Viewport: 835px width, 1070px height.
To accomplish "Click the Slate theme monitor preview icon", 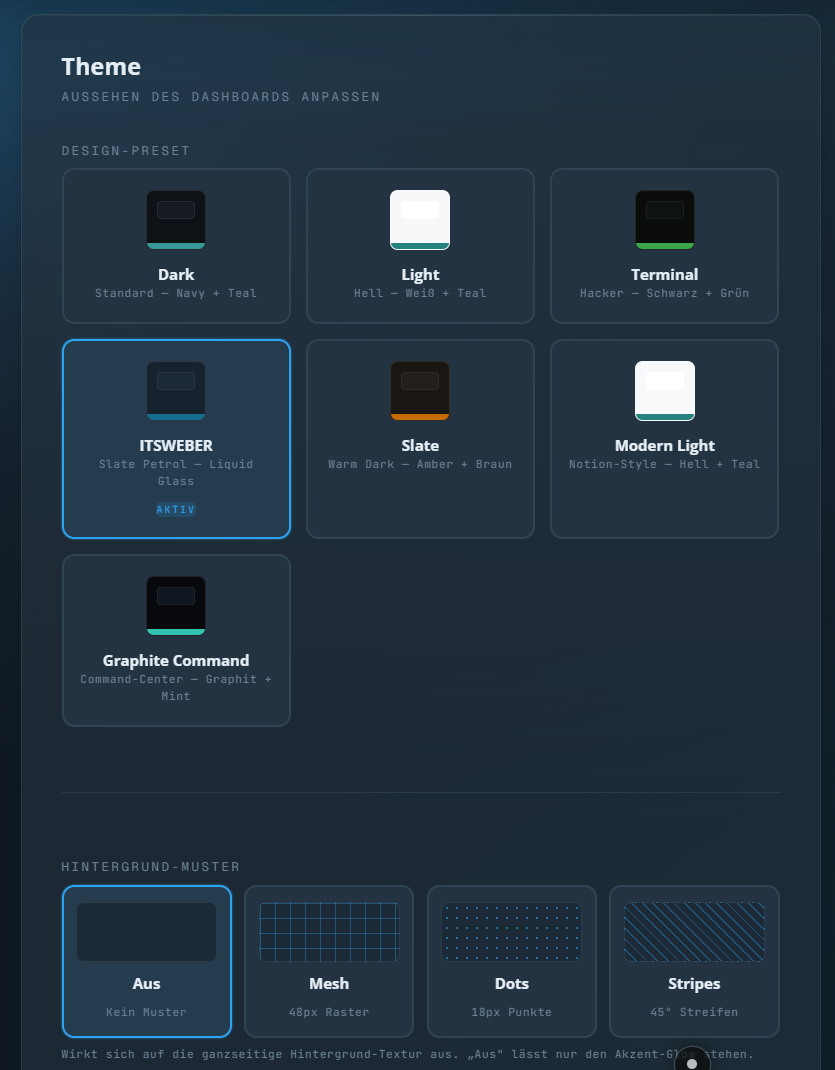I will (420, 390).
